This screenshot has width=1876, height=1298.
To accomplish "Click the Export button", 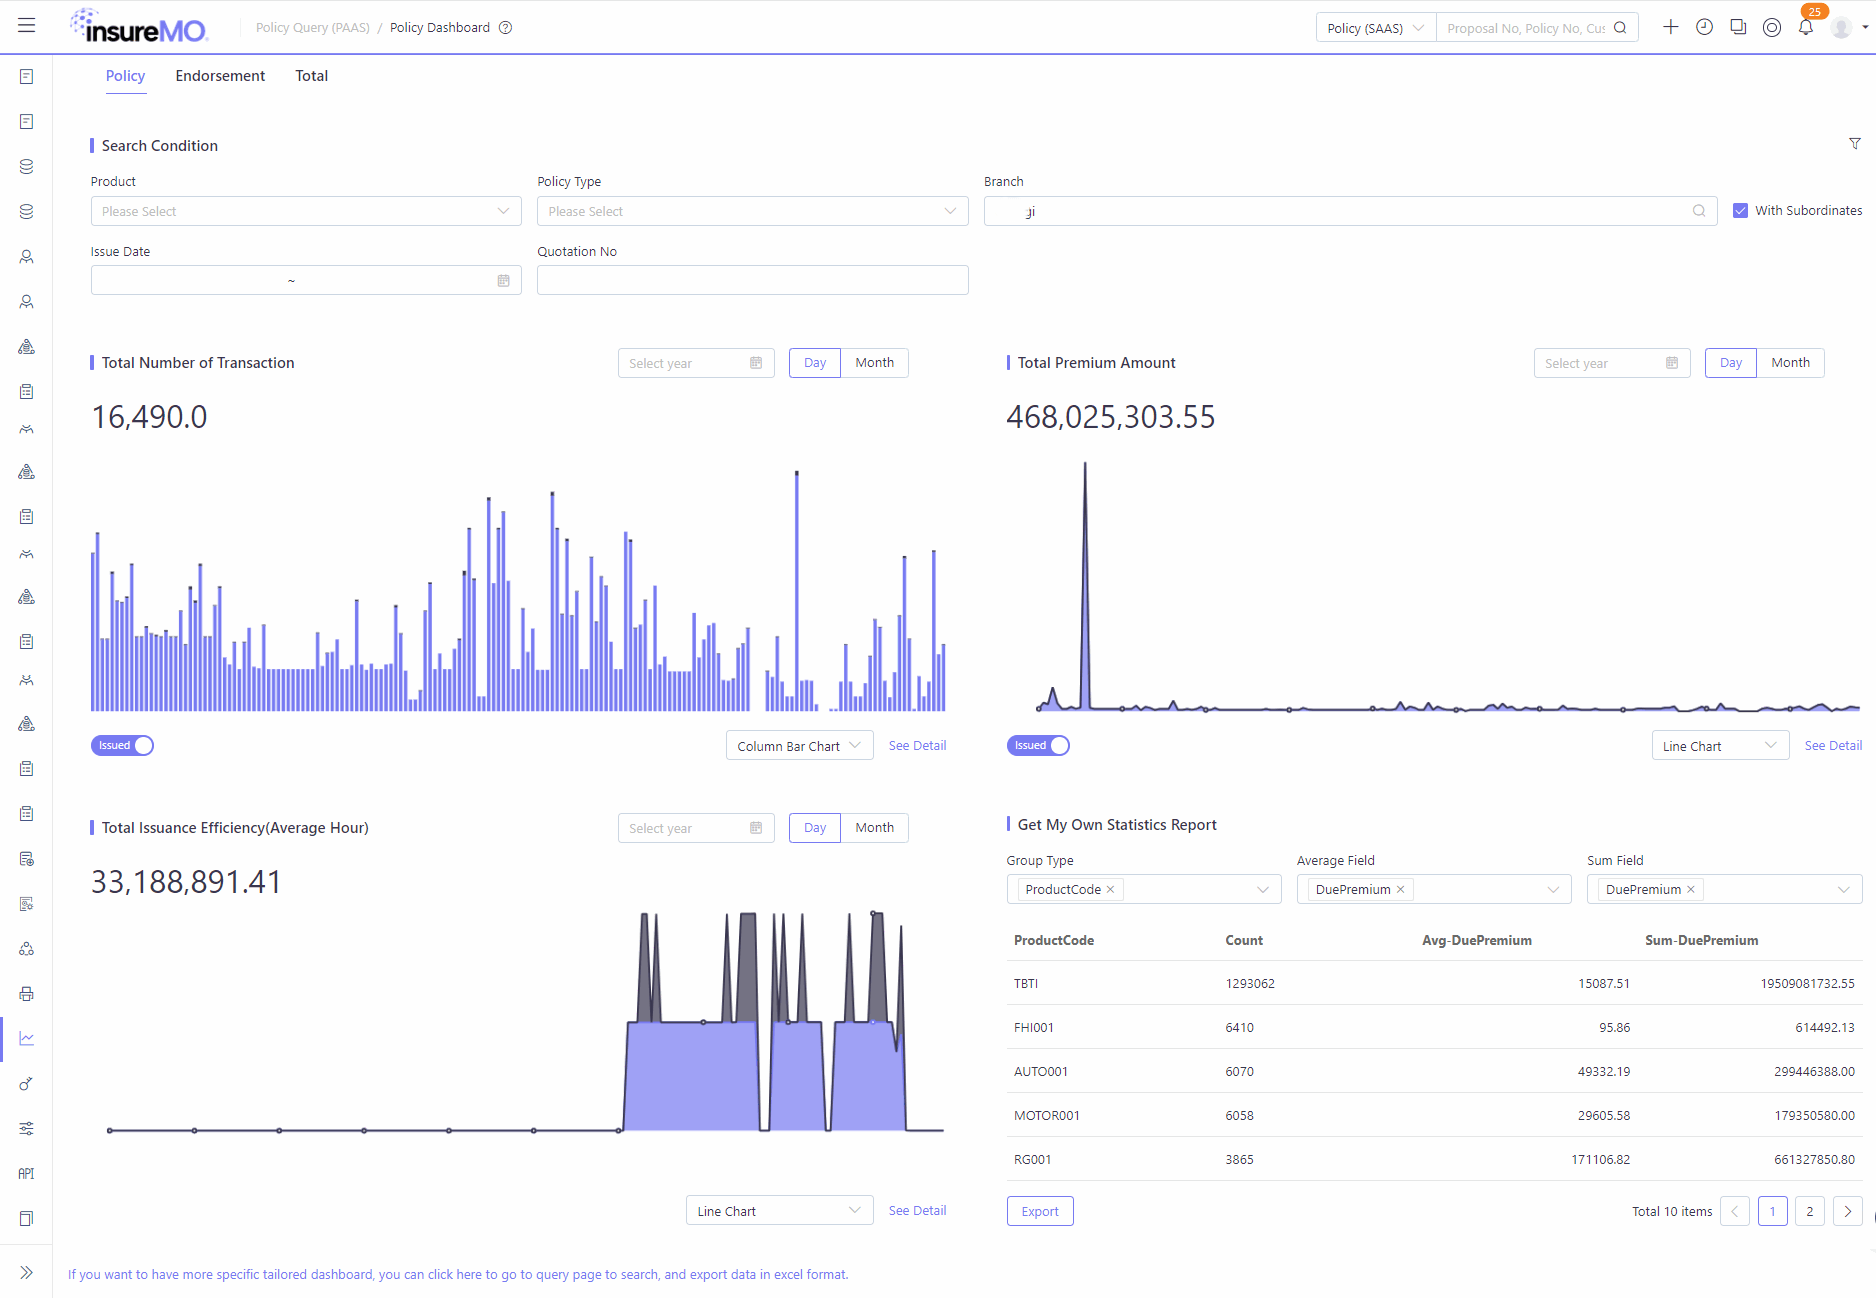I will (1040, 1211).
